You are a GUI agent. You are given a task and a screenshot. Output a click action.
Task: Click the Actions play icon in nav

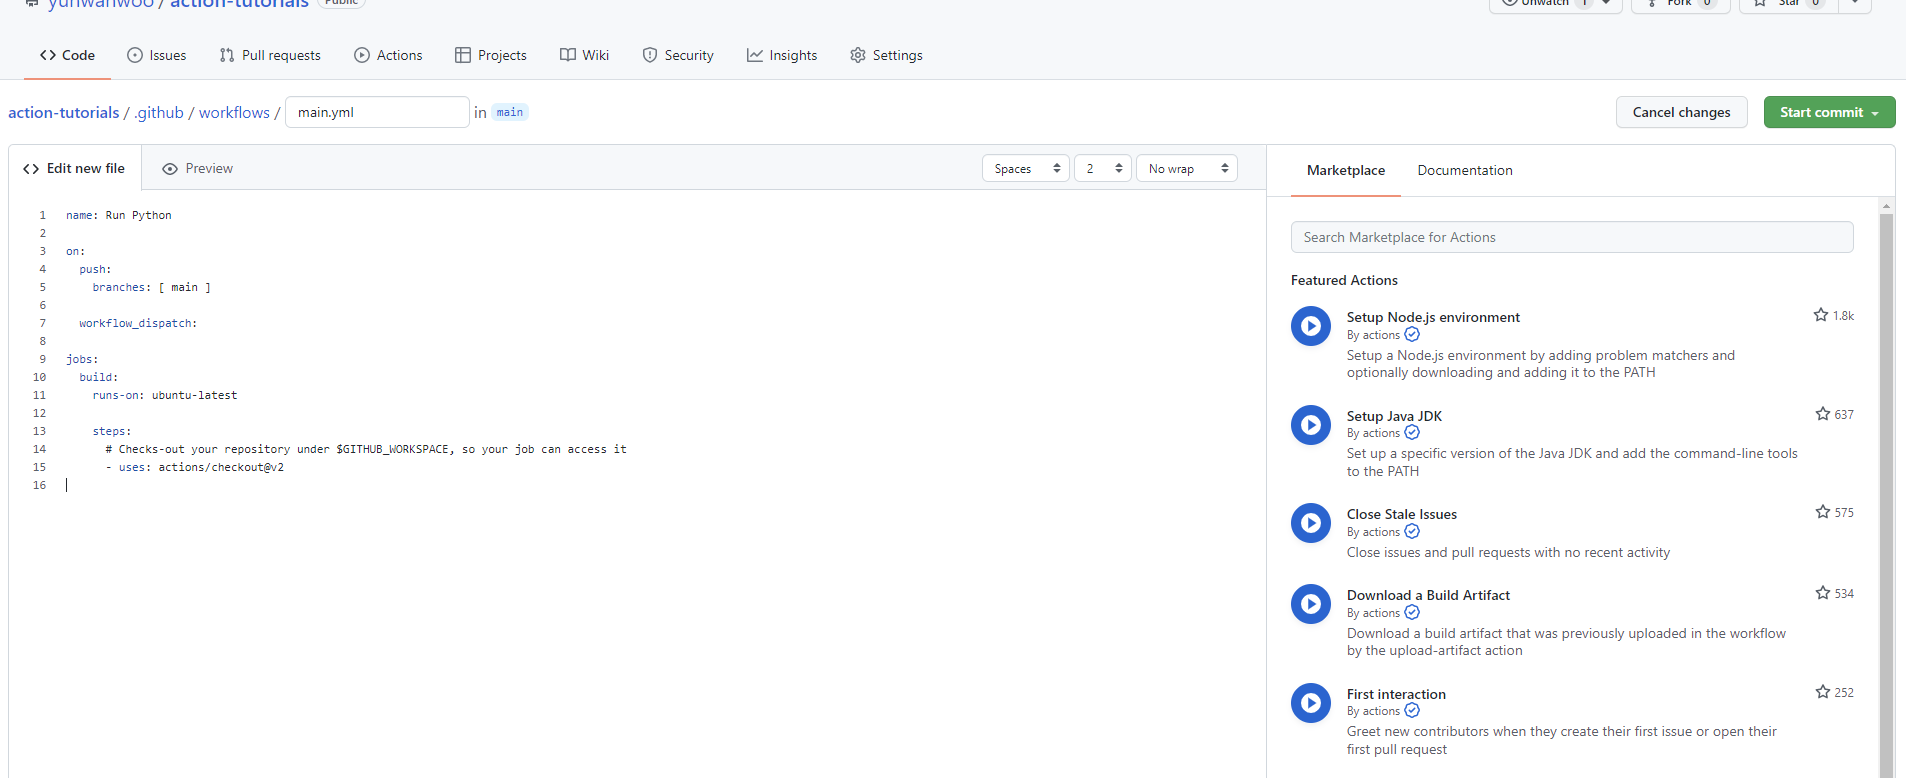click(x=362, y=55)
